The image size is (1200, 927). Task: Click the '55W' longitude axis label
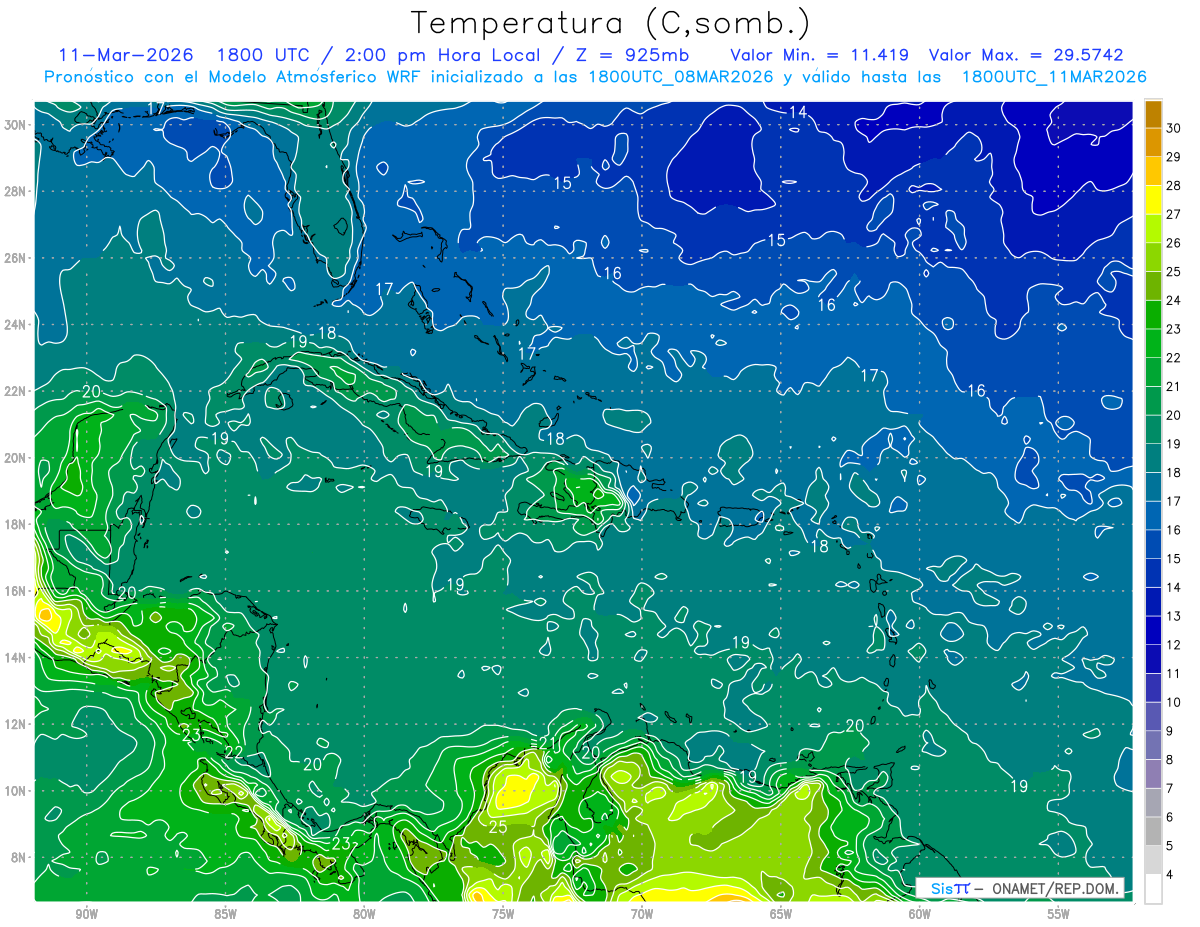(1059, 914)
